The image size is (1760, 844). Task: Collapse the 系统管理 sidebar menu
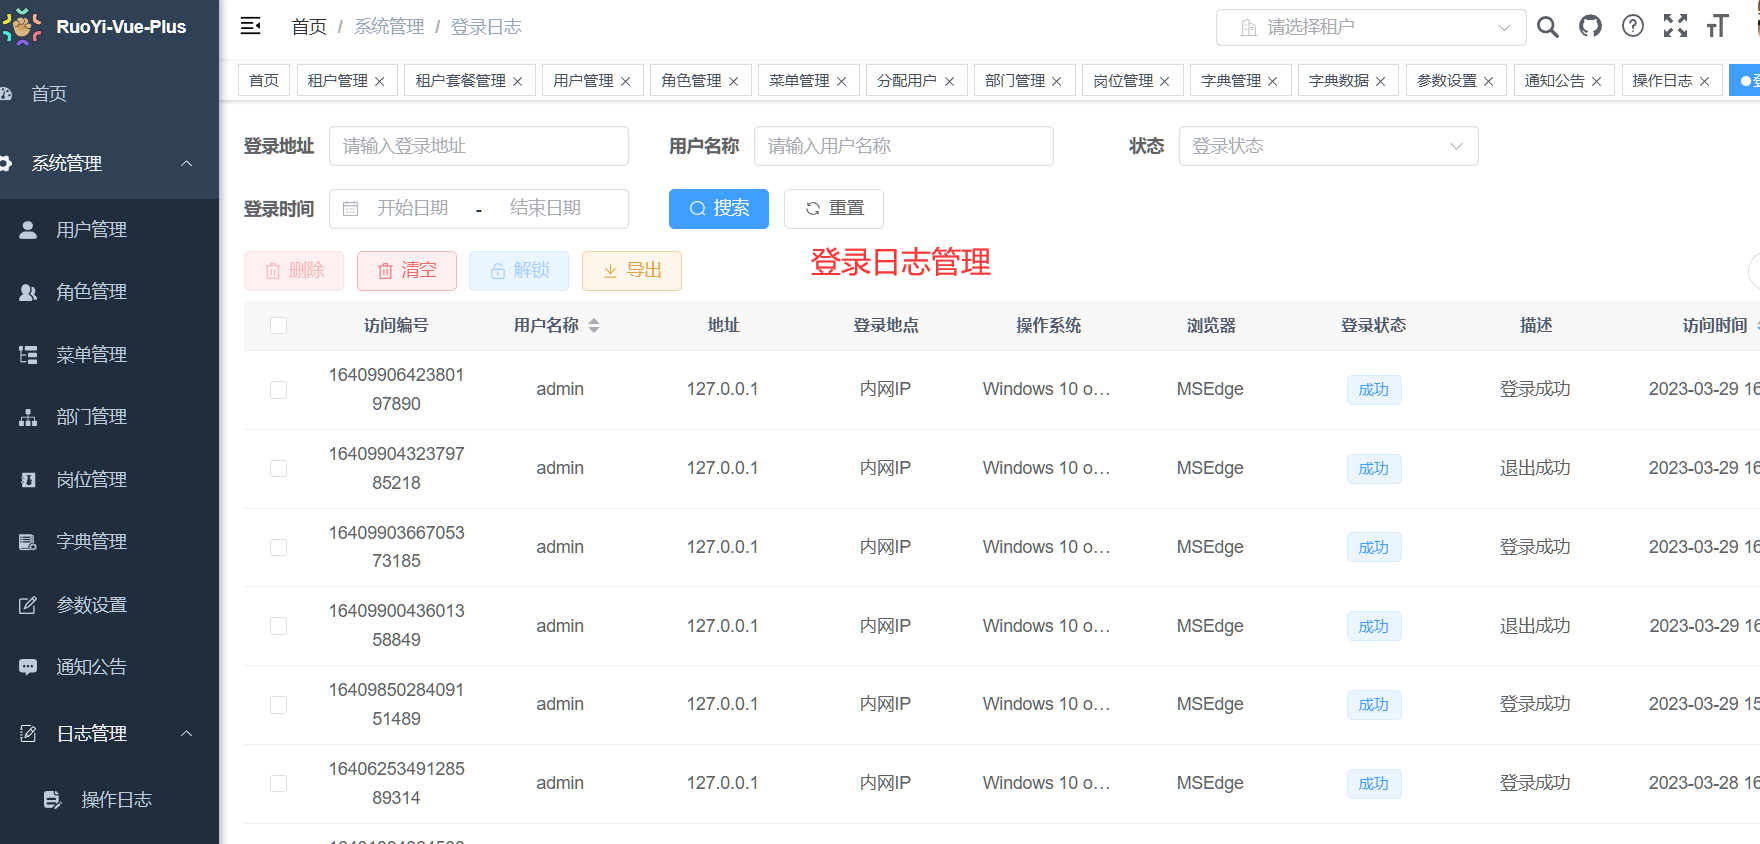pos(109,163)
